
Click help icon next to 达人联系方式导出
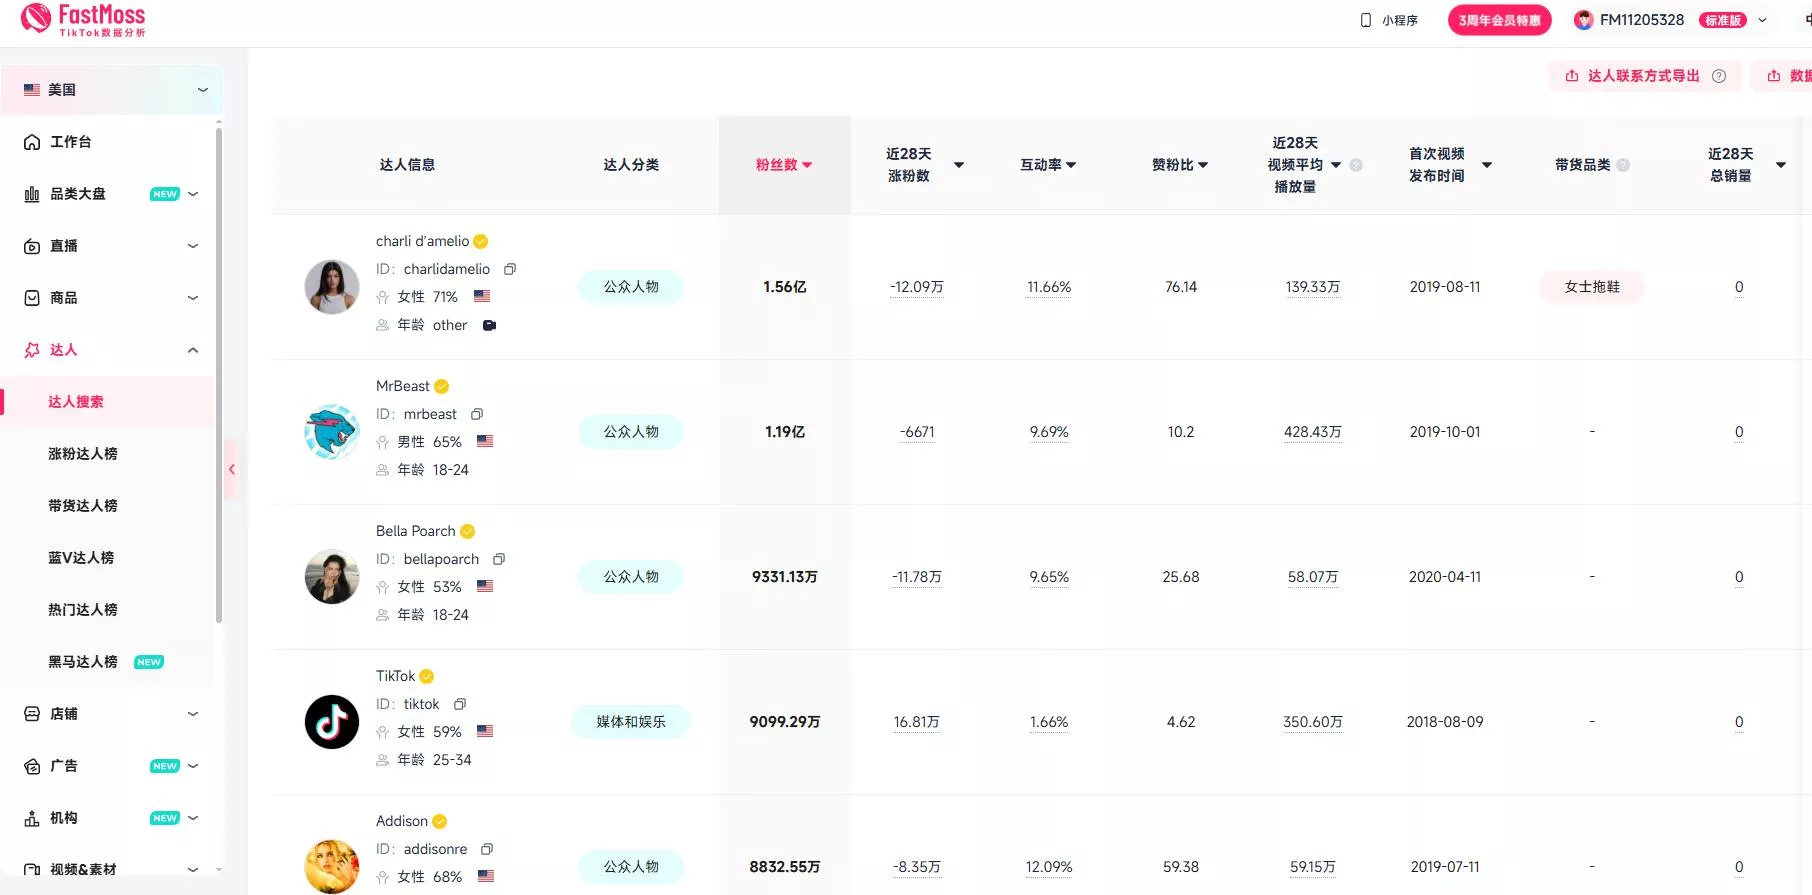(x=1719, y=76)
